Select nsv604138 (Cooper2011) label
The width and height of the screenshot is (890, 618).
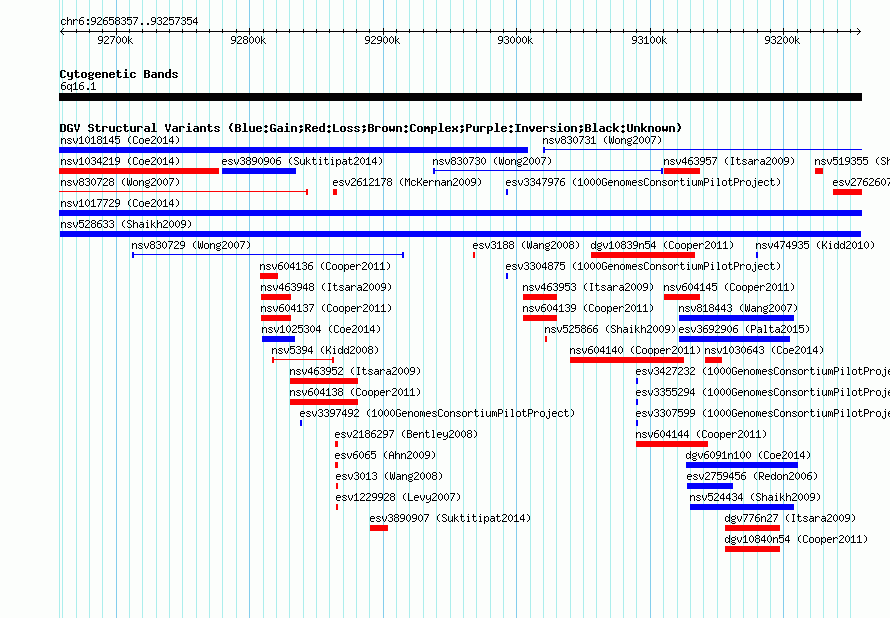point(355,392)
